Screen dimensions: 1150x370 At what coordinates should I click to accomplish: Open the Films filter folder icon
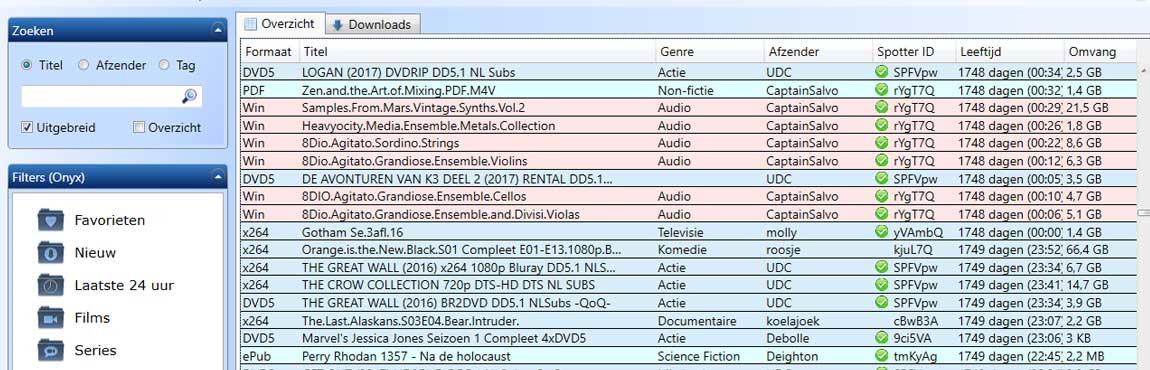pyautogui.click(x=51, y=317)
